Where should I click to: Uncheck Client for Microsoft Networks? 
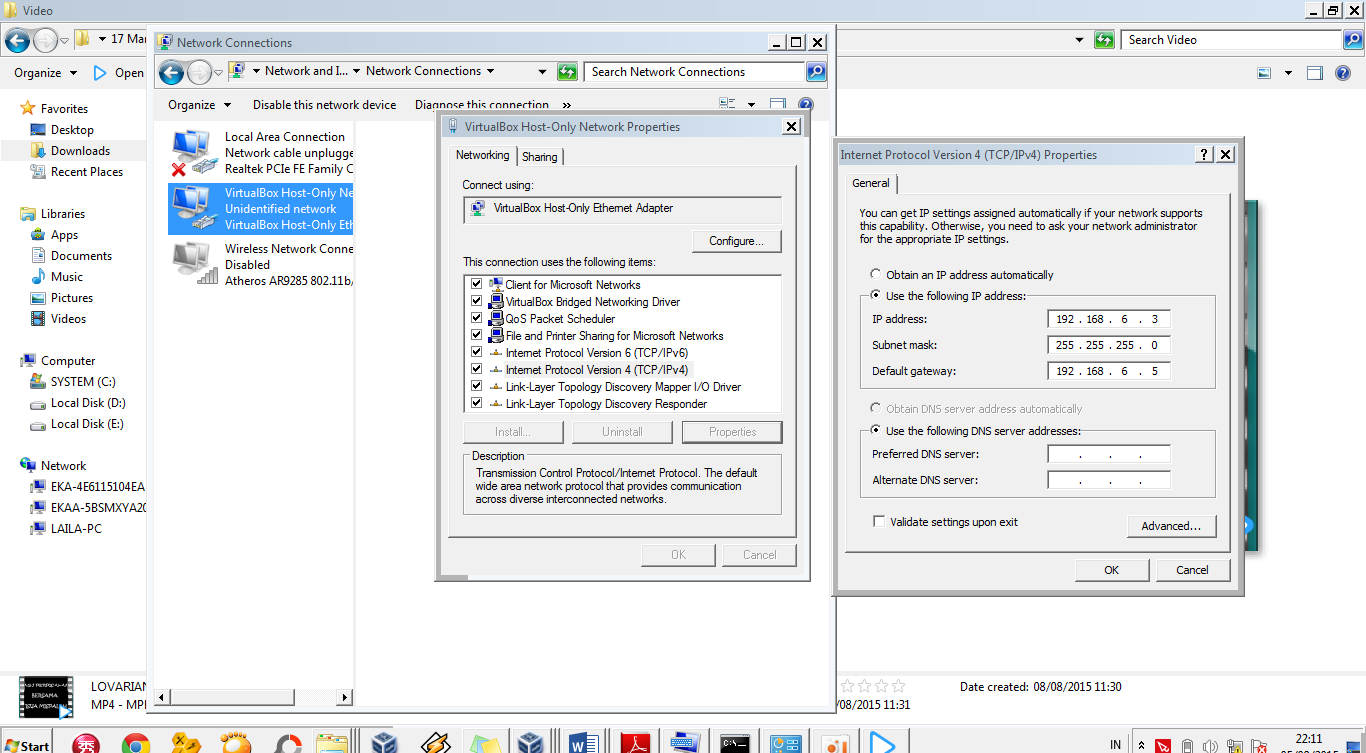(x=476, y=285)
